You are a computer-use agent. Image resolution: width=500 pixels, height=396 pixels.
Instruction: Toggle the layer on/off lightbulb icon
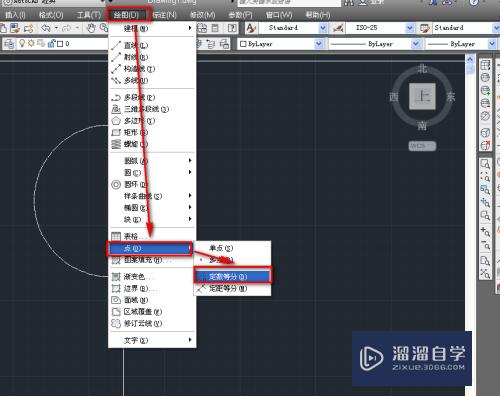point(22,43)
